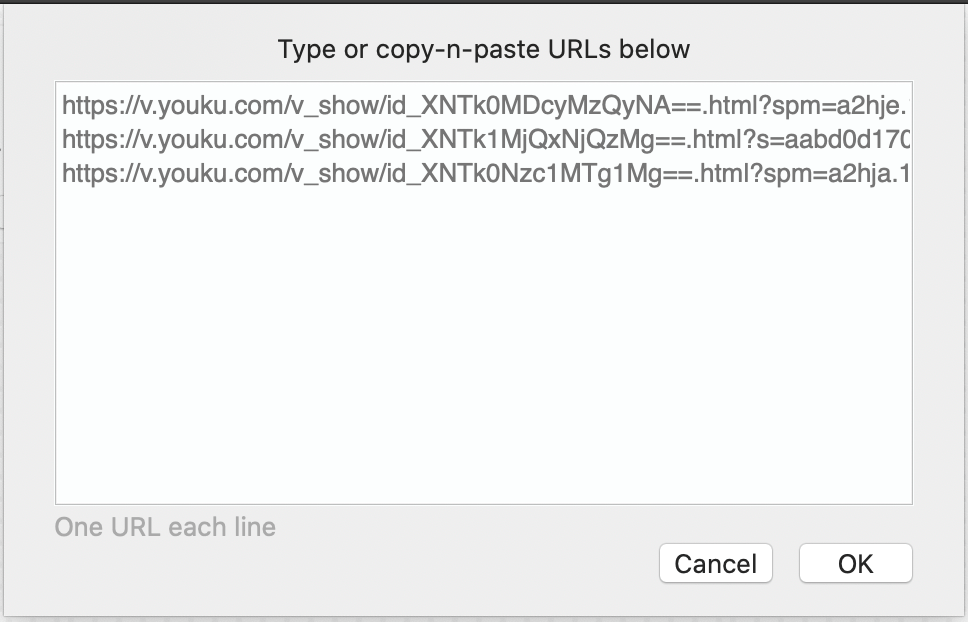Place cursor at "https" starting the second URL

click(83, 139)
